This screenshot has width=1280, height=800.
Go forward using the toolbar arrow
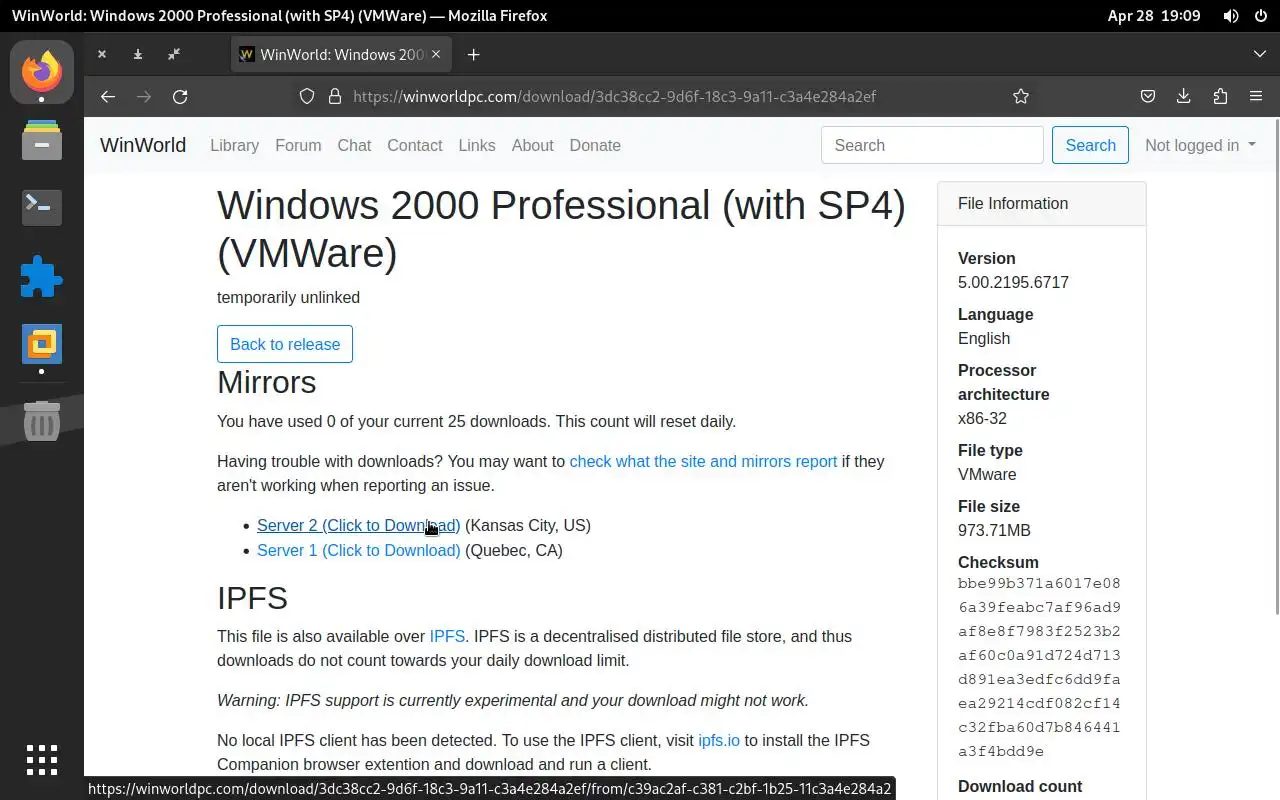tap(144, 96)
